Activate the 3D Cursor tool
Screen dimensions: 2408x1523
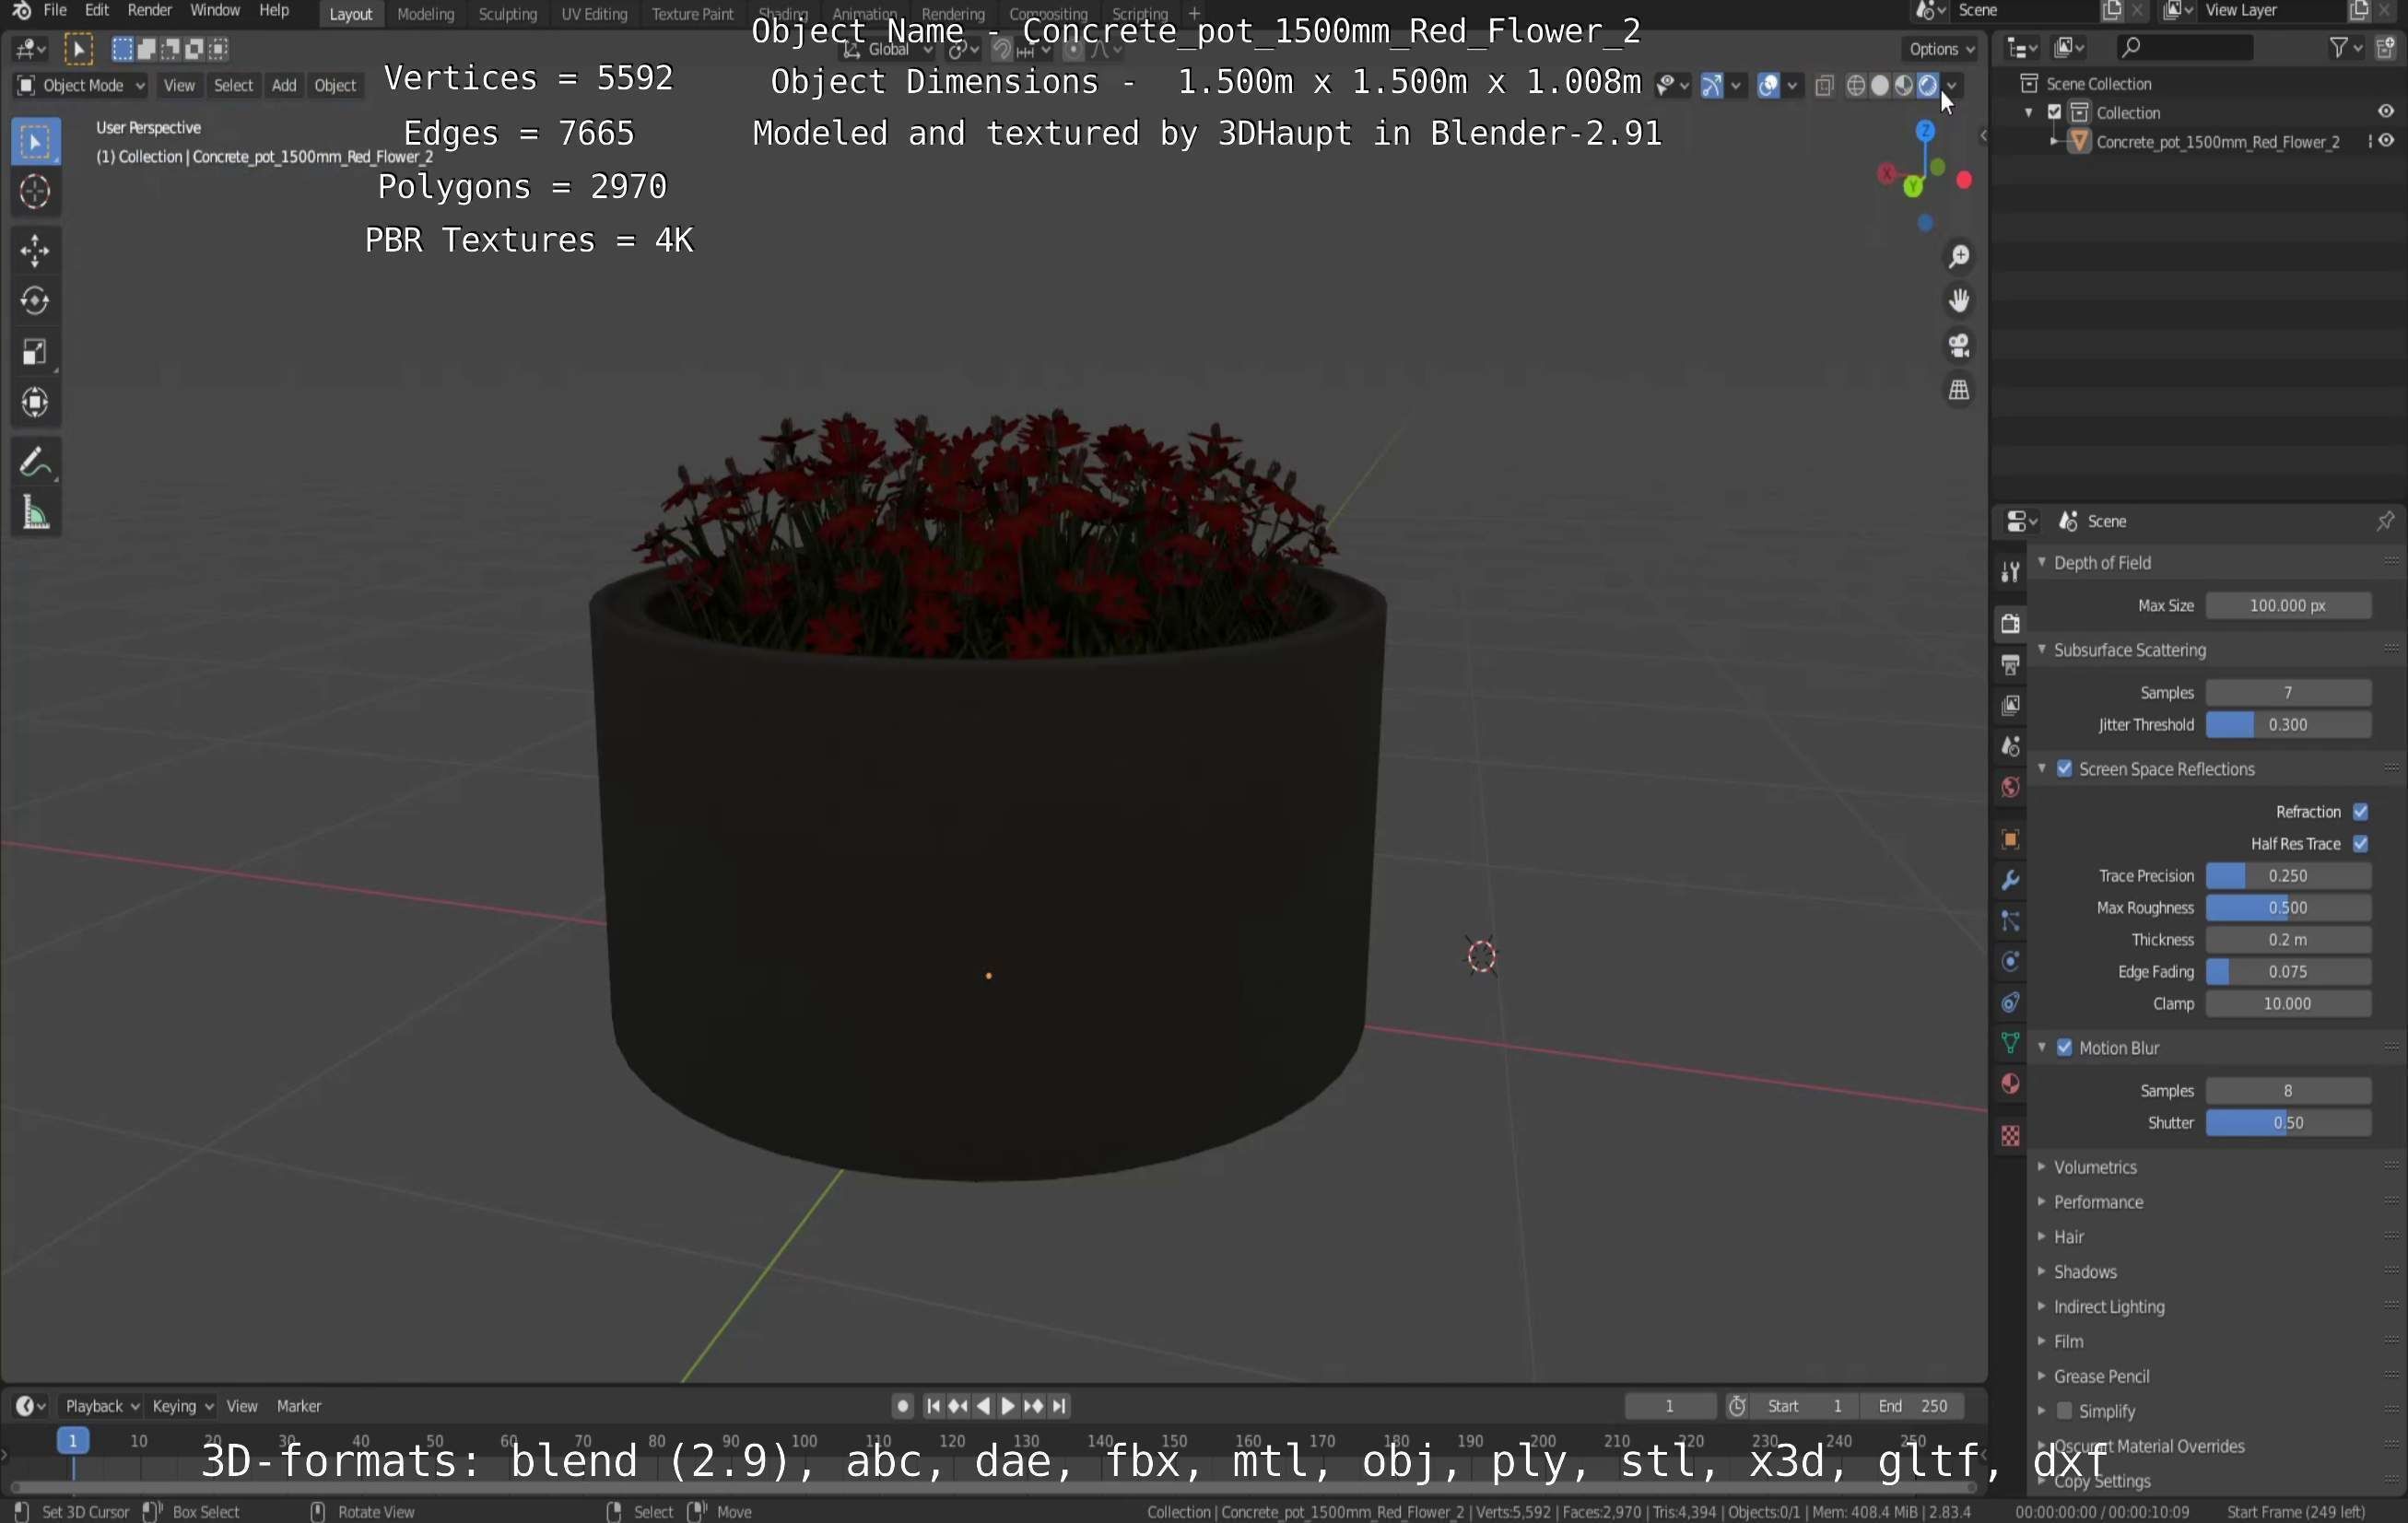click(x=35, y=192)
